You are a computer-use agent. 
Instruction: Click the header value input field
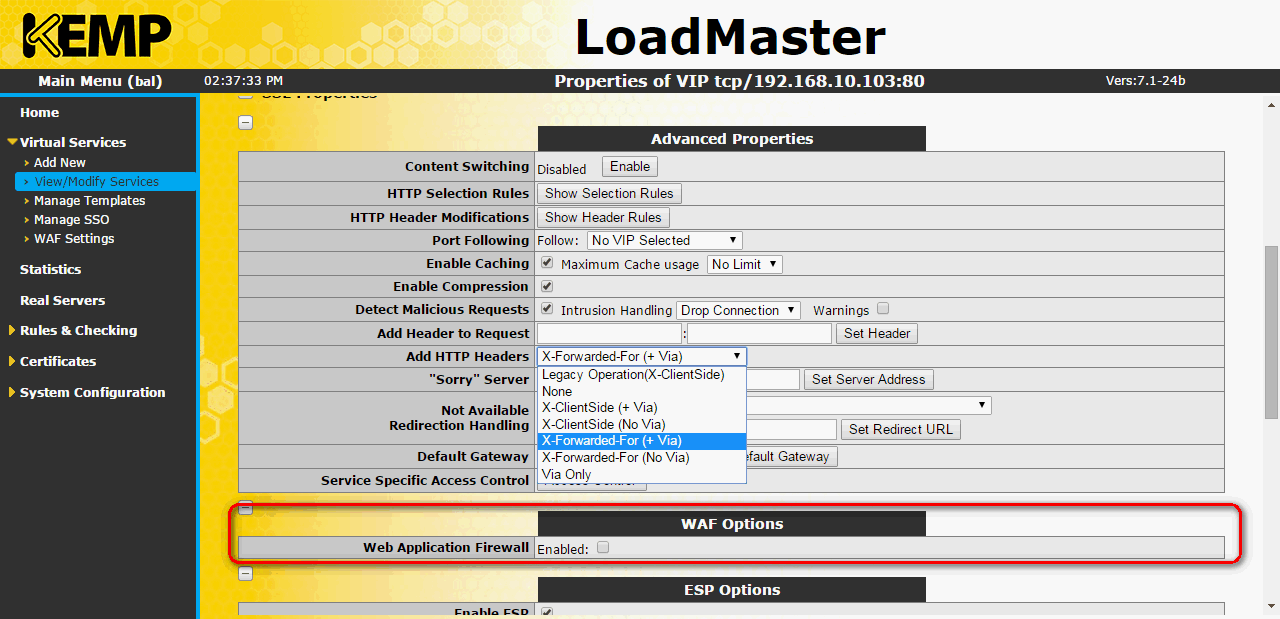[759, 334]
